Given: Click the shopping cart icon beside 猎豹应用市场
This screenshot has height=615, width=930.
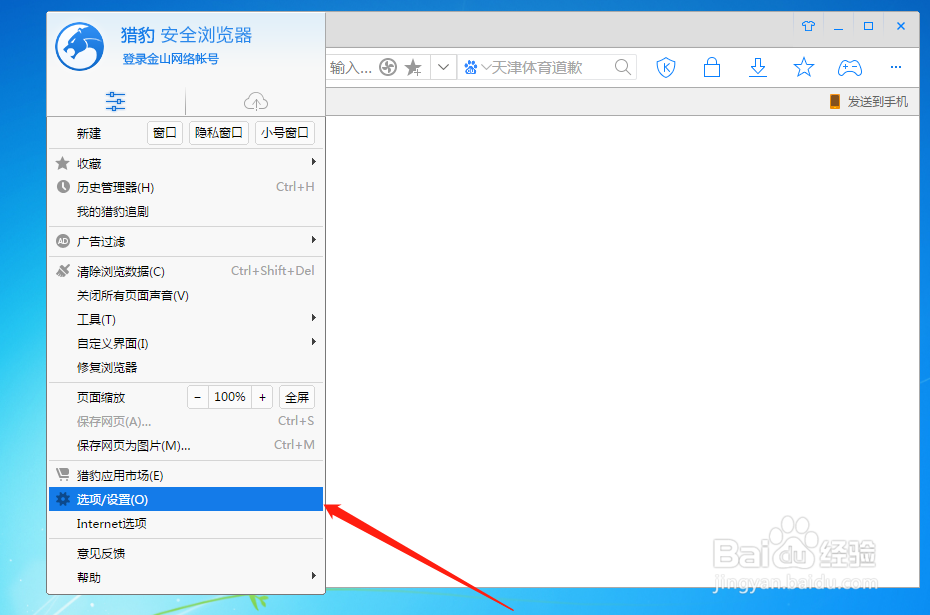Looking at the screenshot, I should [63, 474].
